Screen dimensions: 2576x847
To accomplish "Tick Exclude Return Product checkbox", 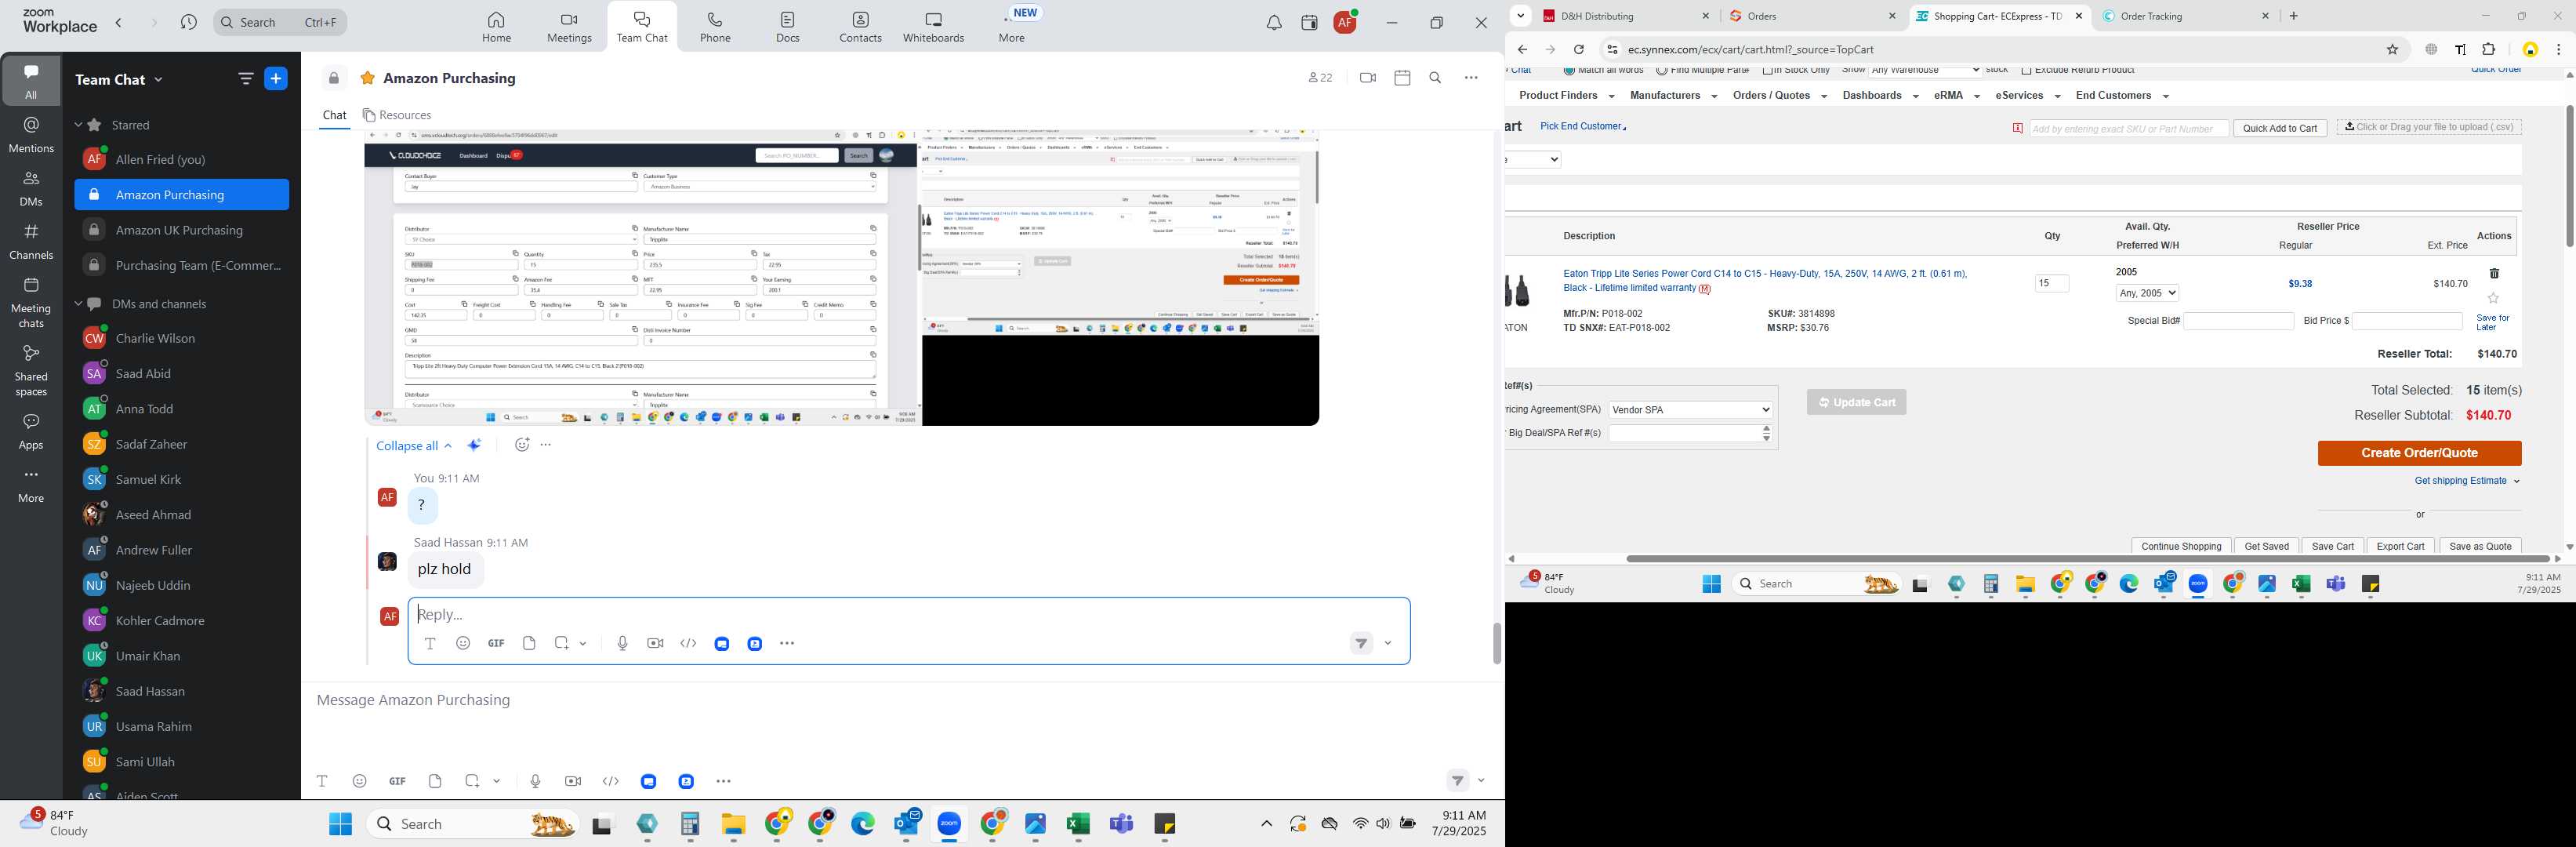I will 2026,70.
